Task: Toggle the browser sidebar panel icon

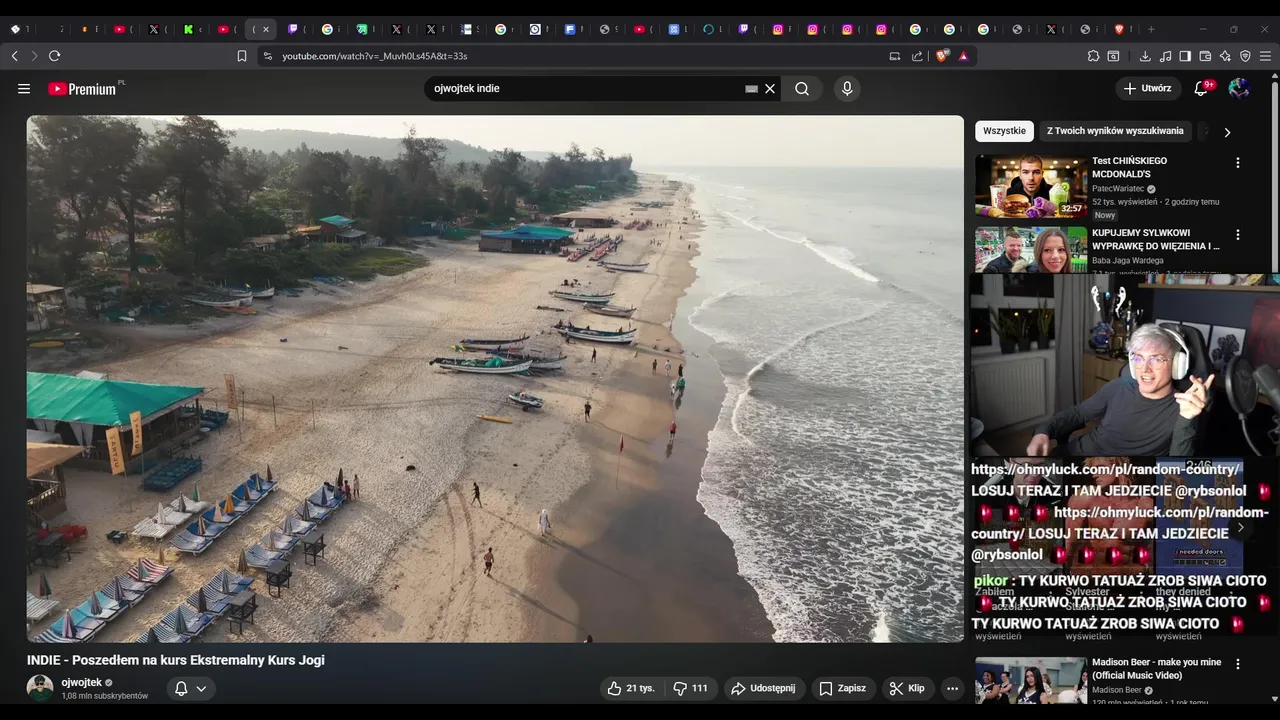Action: click(1185, 56)
